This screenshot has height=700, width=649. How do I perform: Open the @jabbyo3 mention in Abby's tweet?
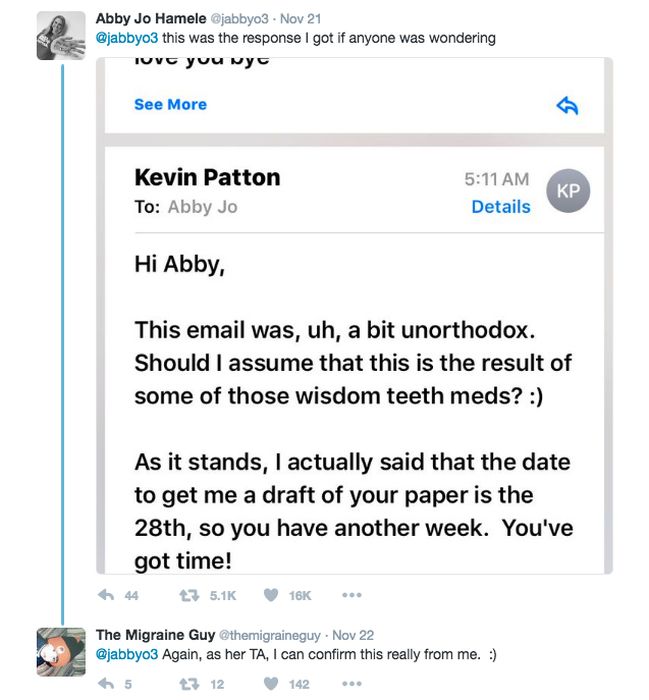pos(127,38)
